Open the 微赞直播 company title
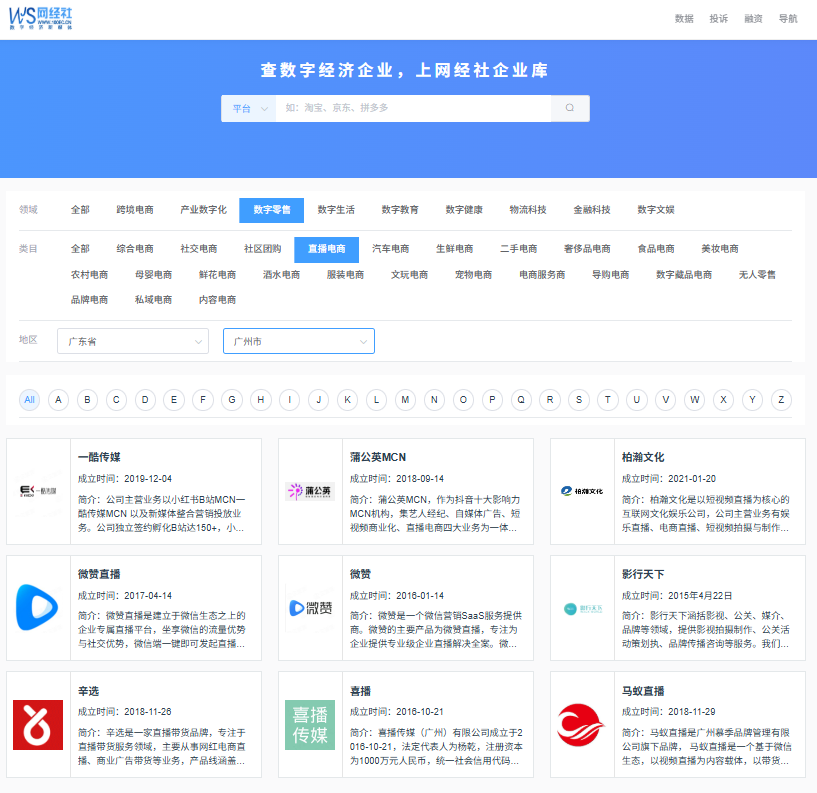 (99, 574)
